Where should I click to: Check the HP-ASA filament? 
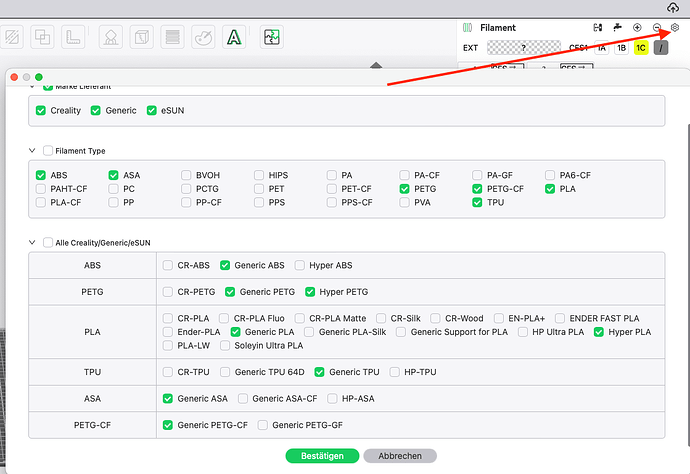(332, 398)
